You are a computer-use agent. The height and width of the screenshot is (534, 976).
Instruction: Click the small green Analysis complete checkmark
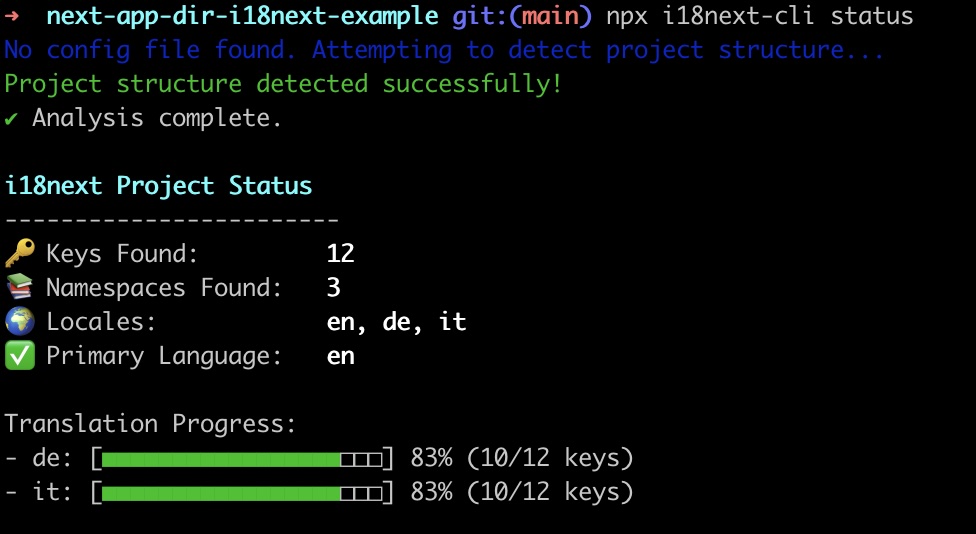pos(11,119)
